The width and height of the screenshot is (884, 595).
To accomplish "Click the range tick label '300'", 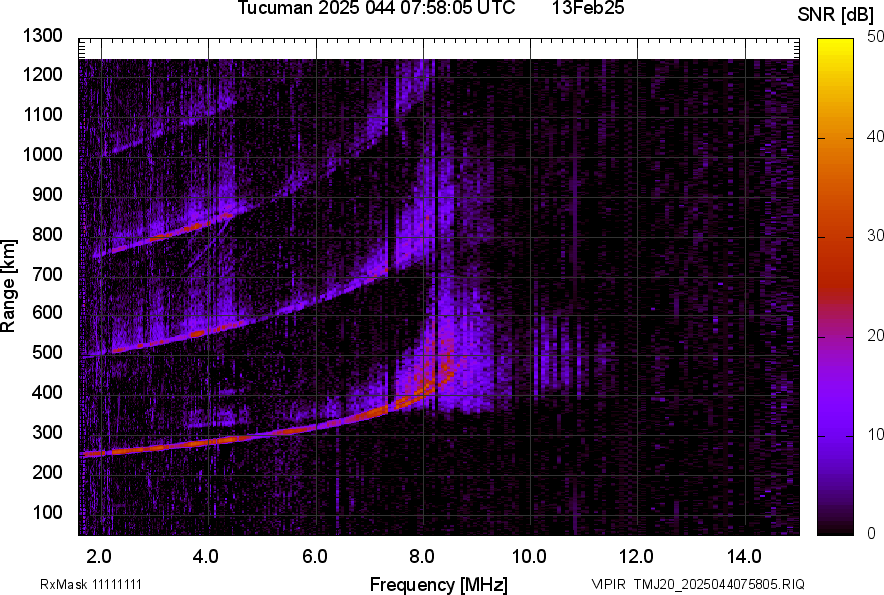I will click(x=47, y=432).
